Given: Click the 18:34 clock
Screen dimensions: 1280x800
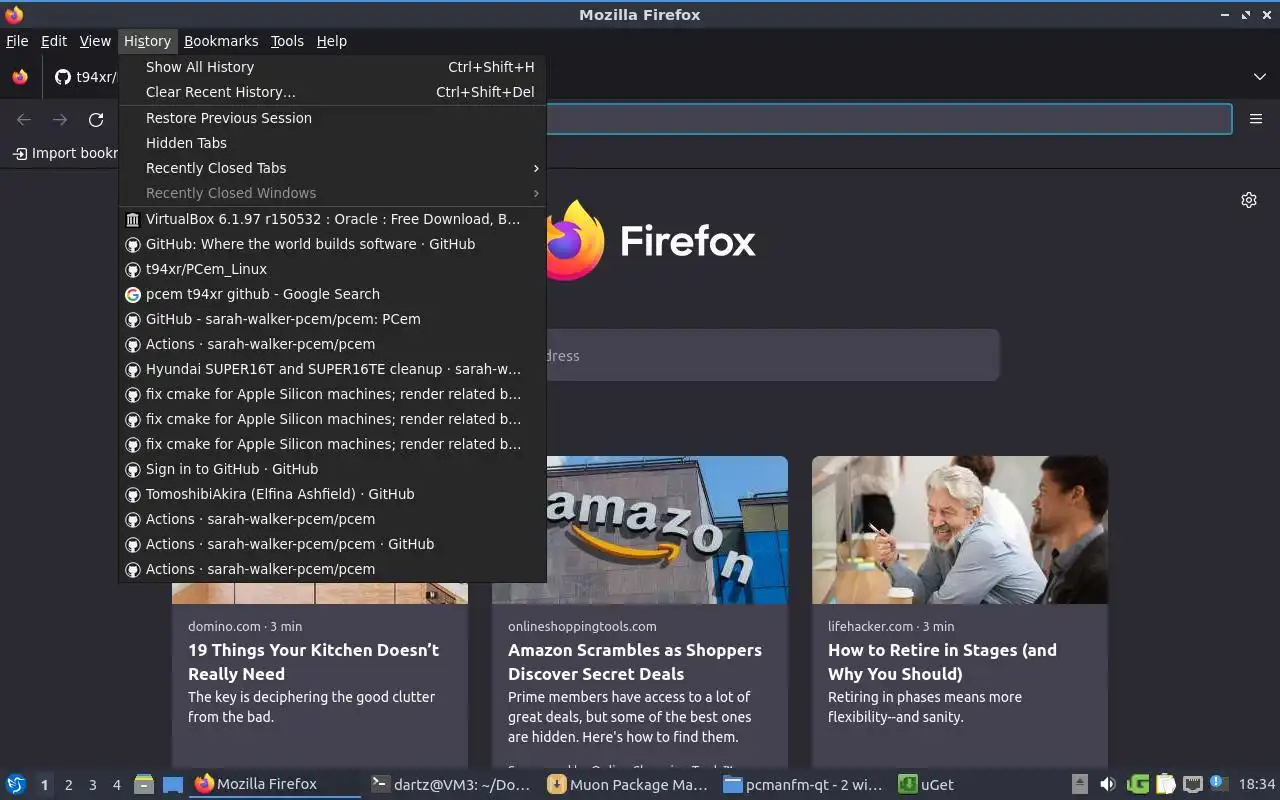Looking at the screenshot, I should (1257, 784).
